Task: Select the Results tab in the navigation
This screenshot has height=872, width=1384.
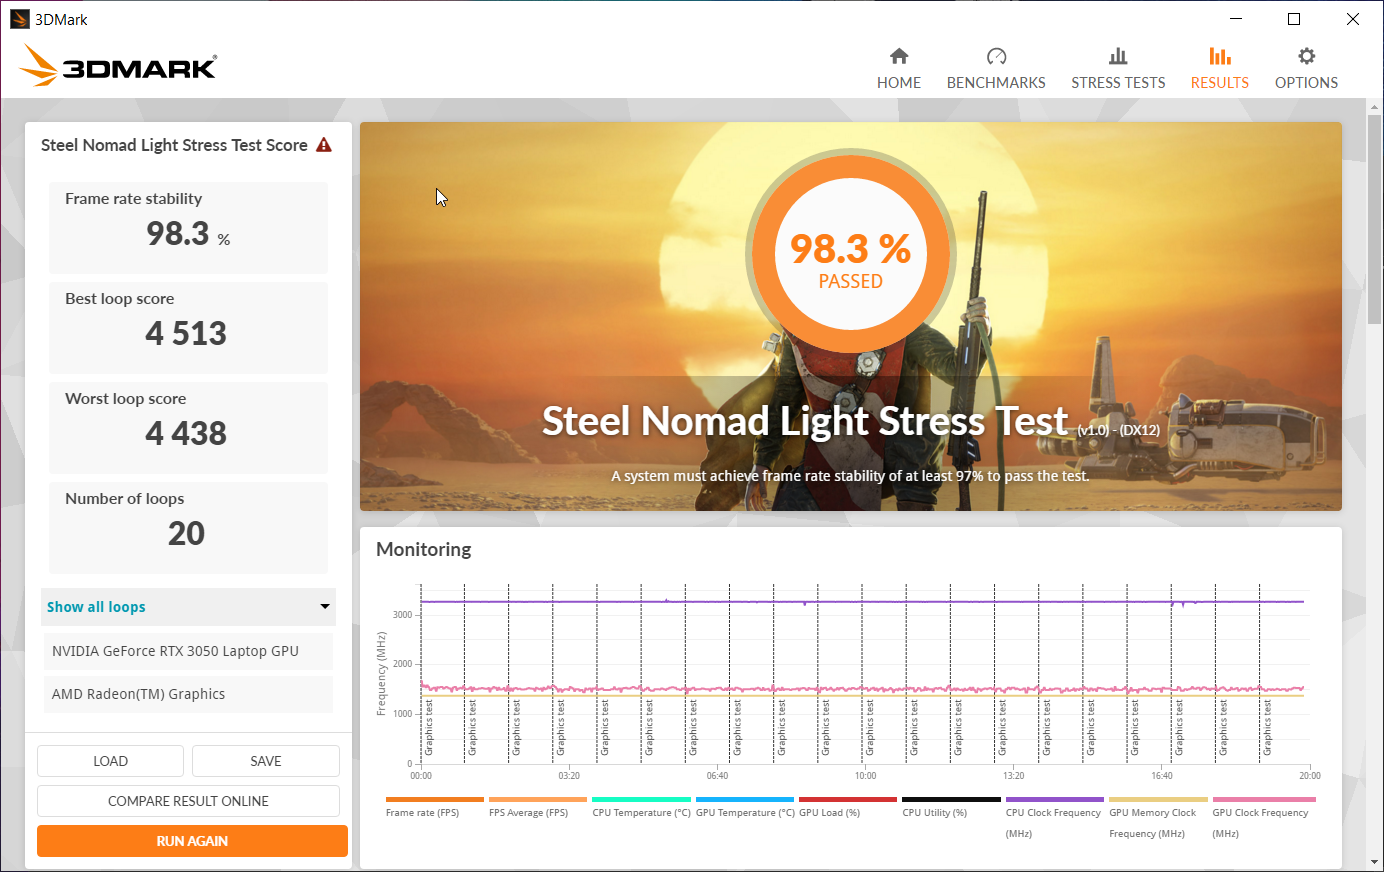Action: pos(1219,68)
